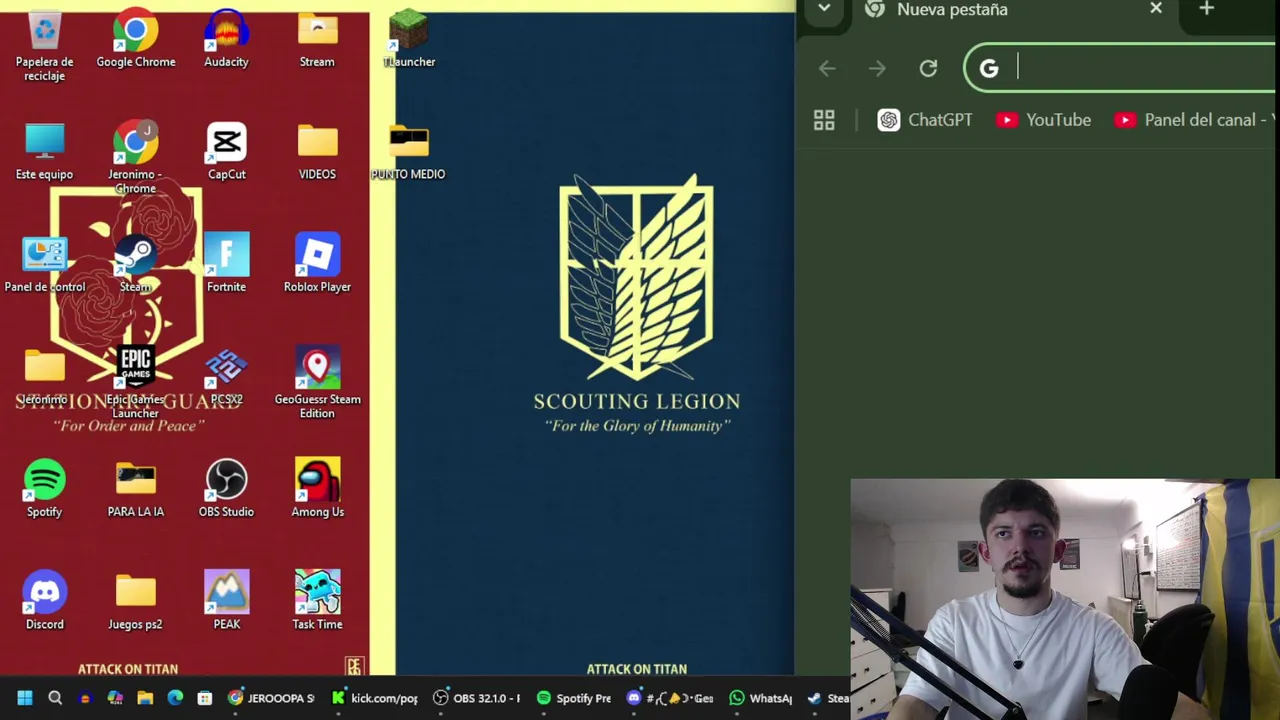Expand Chrome tab search dropdown arrow

pos(823,8)
